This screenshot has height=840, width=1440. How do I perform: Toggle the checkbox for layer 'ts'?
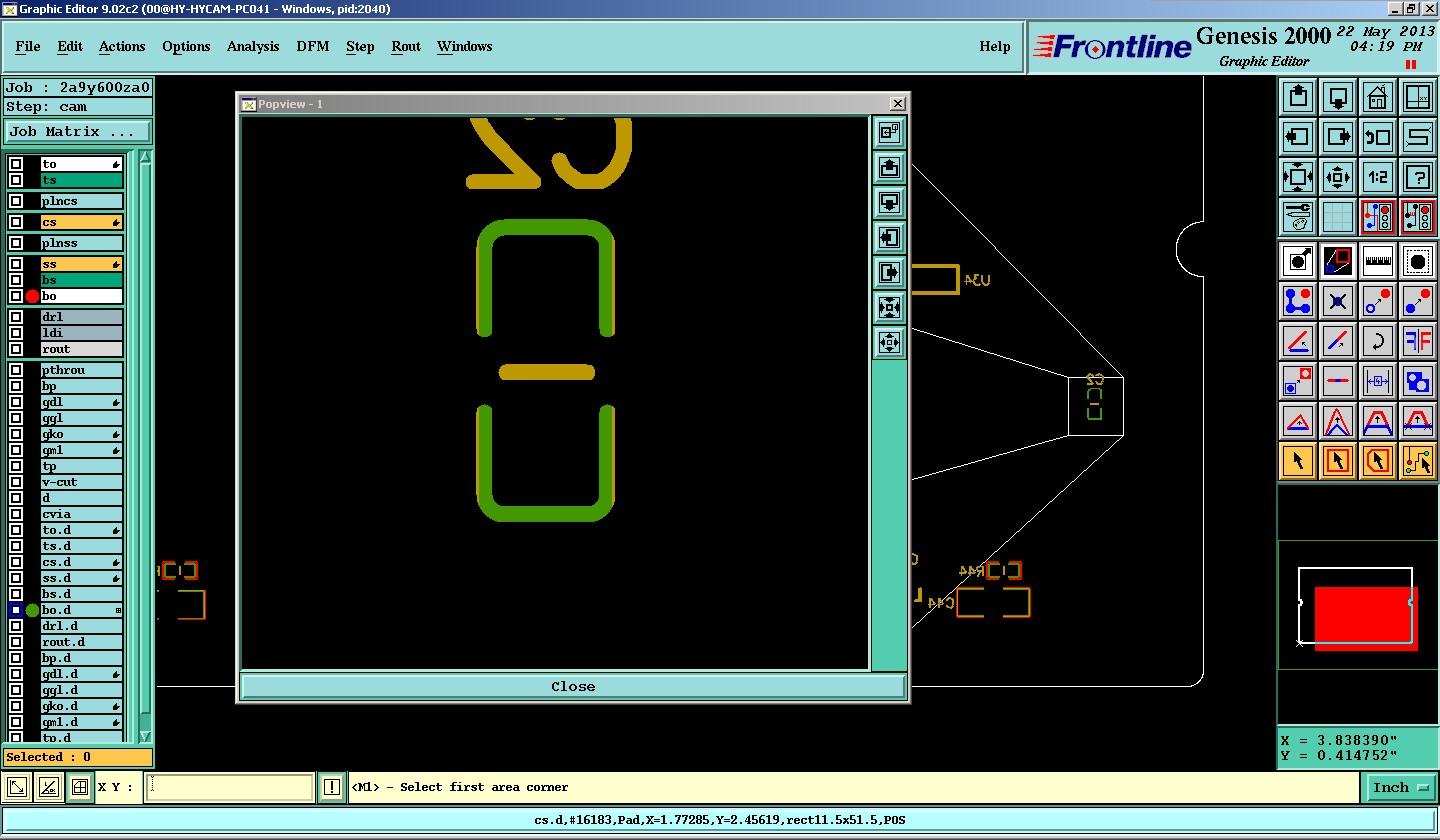point(16,180)
